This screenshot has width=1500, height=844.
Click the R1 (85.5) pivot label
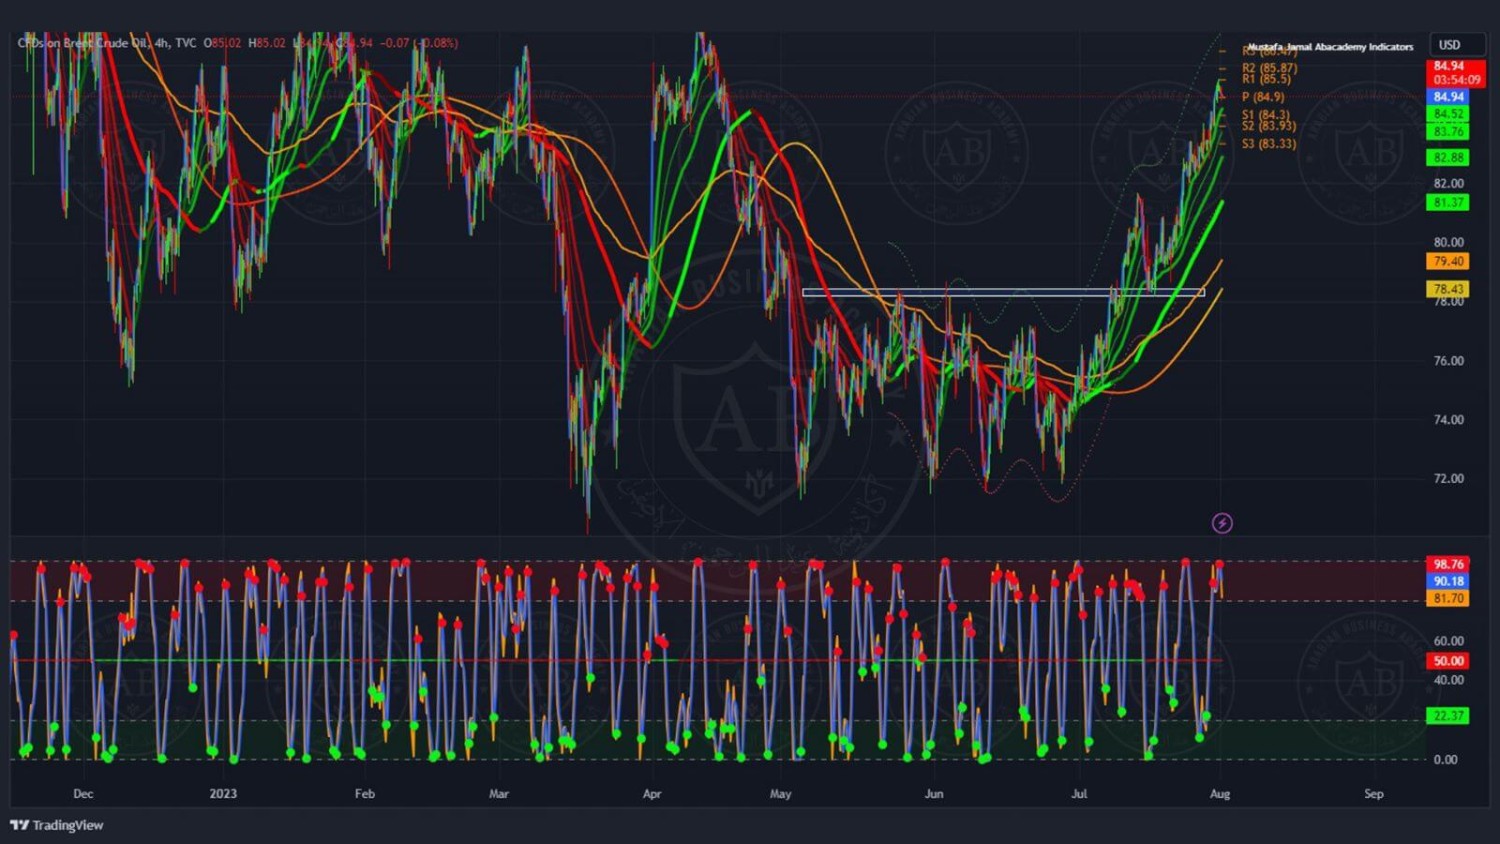(1266, 79)
